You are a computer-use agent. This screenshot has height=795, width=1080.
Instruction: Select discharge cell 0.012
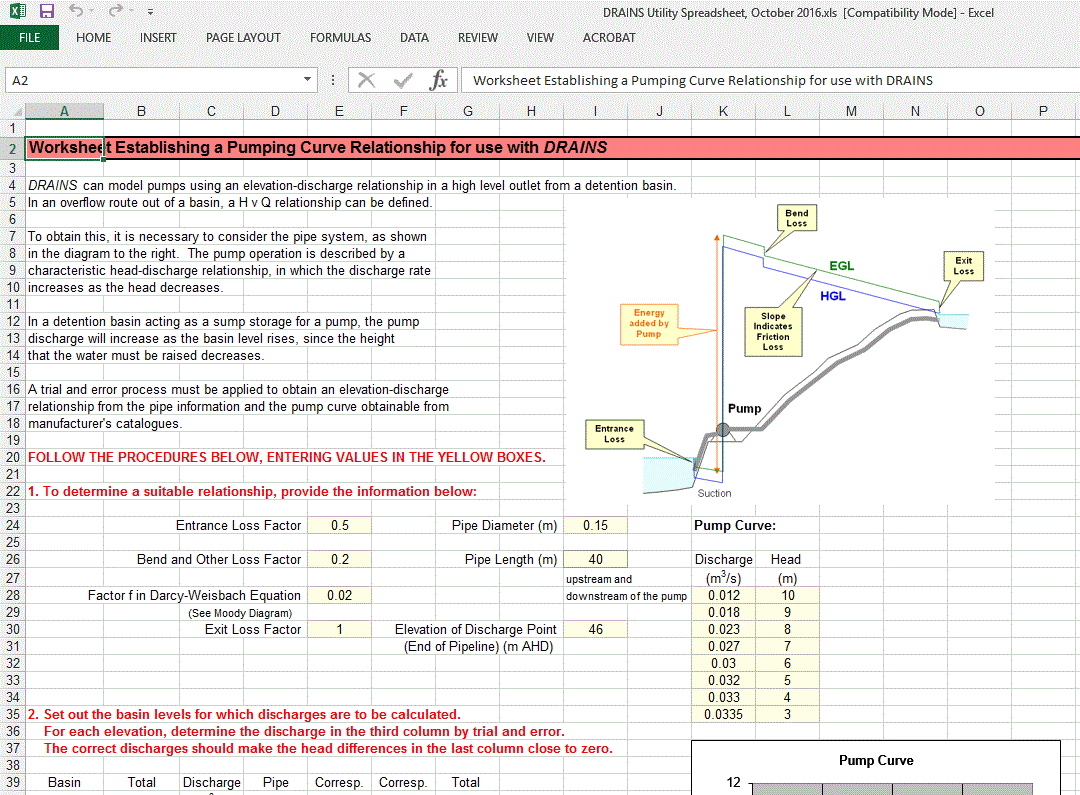[723, 595]
